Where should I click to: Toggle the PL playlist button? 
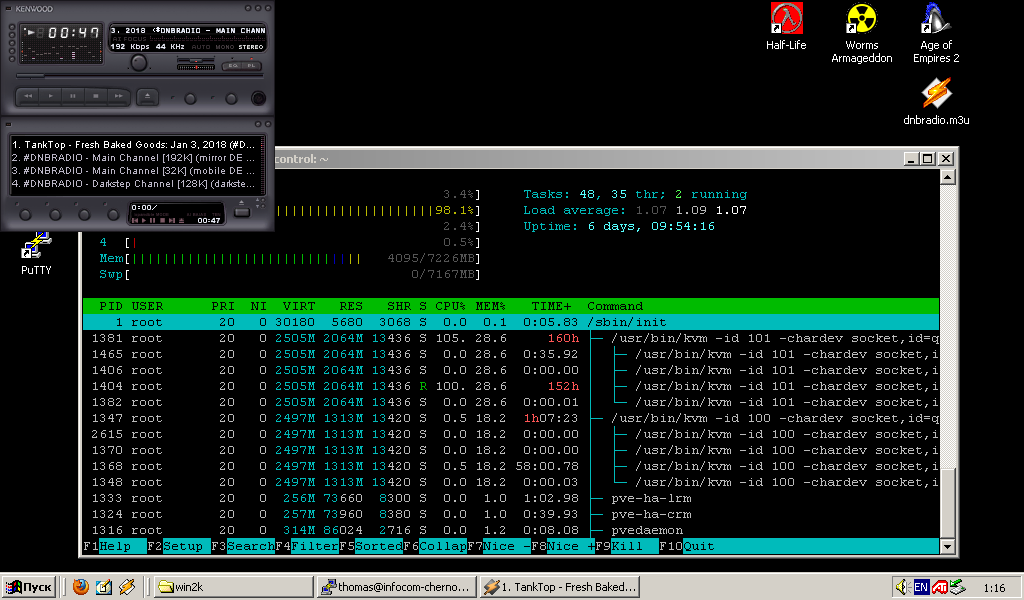tap(251, 66)
